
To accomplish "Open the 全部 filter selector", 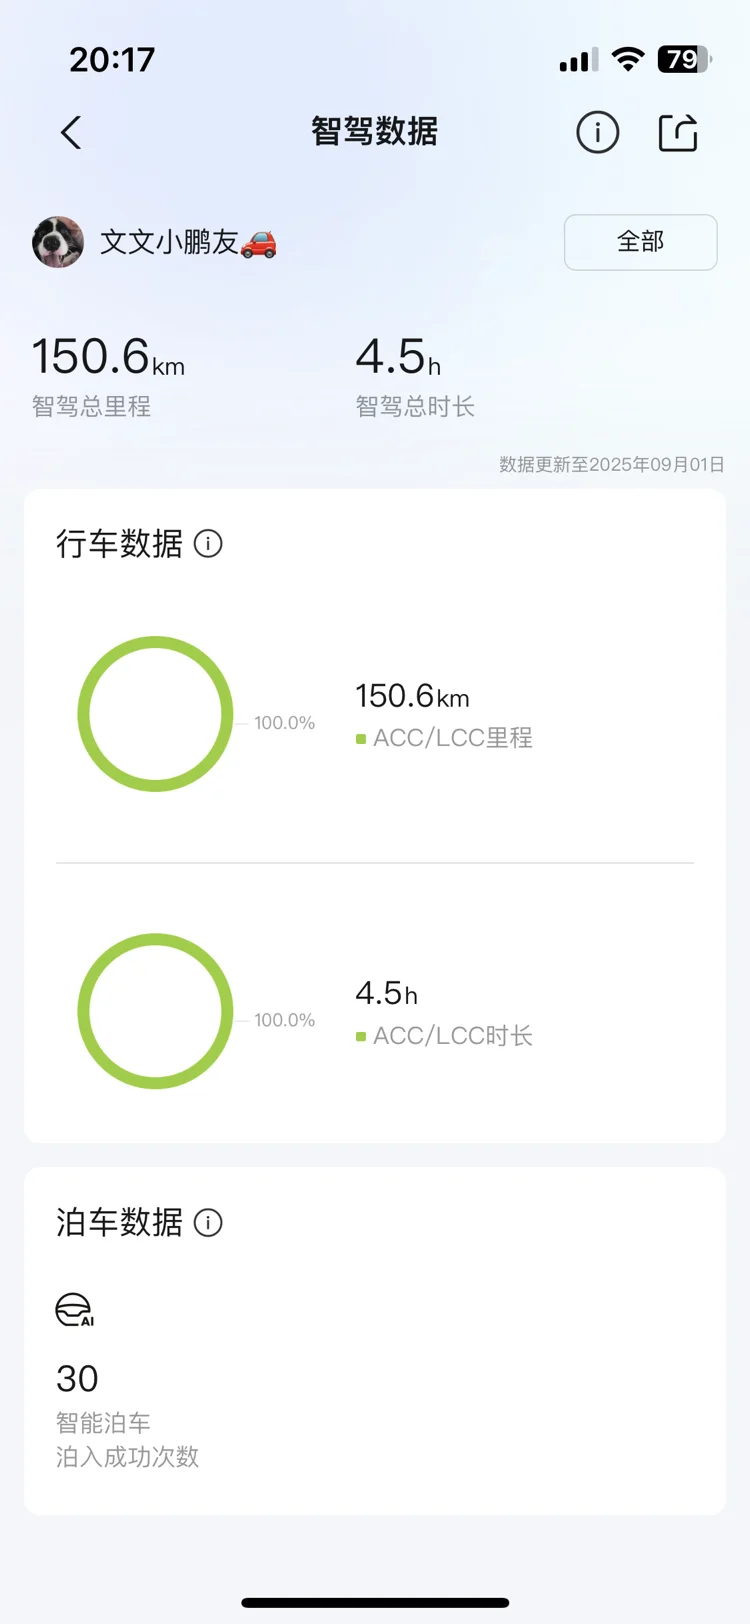I will pyautogui.click(x=640, y=242).
